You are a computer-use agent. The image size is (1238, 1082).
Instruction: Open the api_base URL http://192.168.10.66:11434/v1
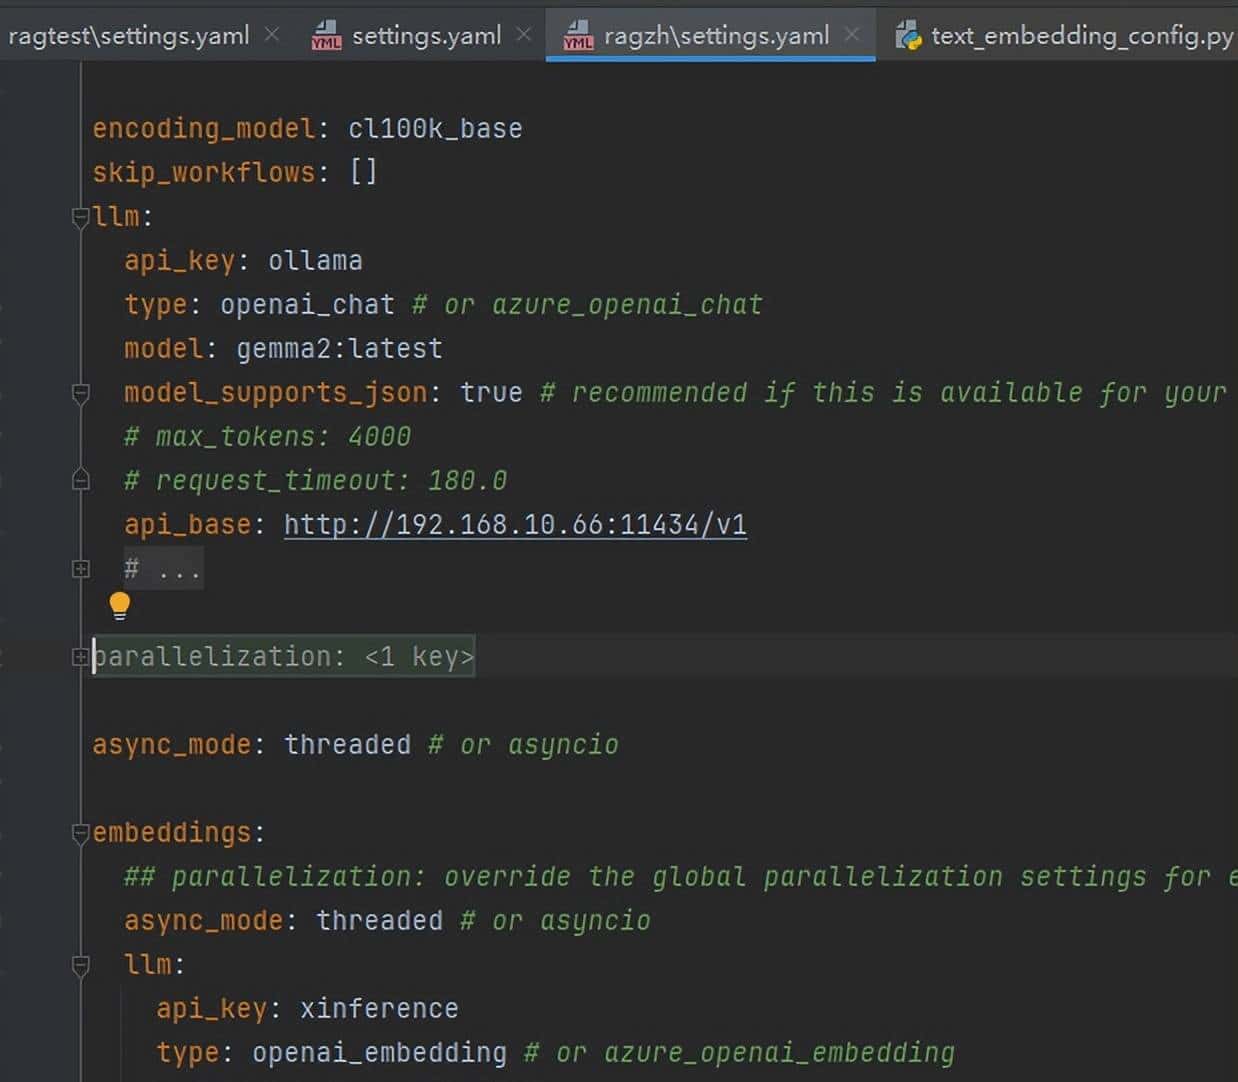(515, 525)
